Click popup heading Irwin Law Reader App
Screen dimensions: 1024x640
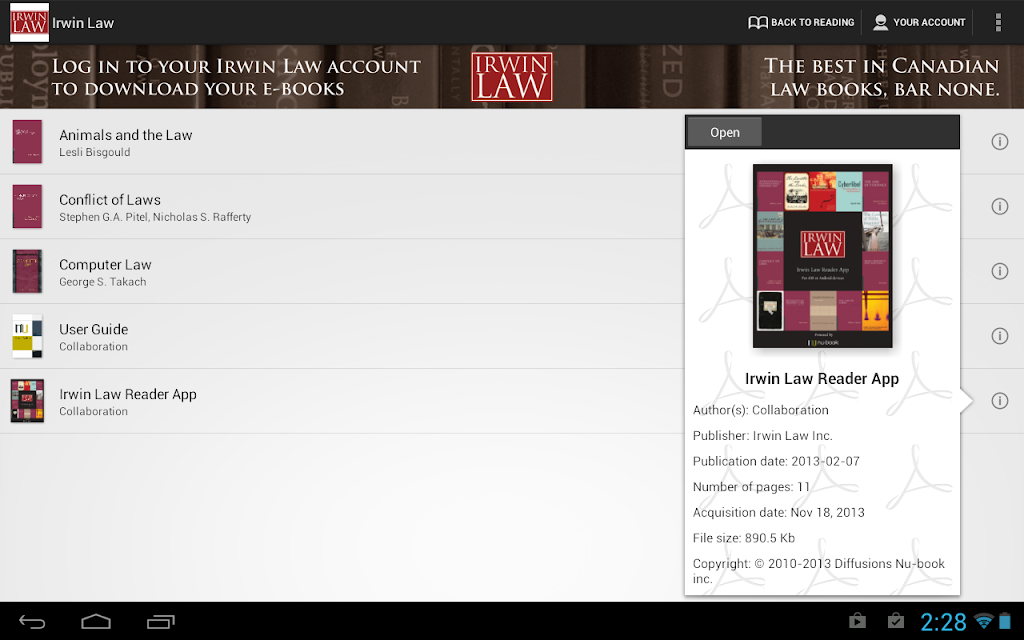click(822, 379)
